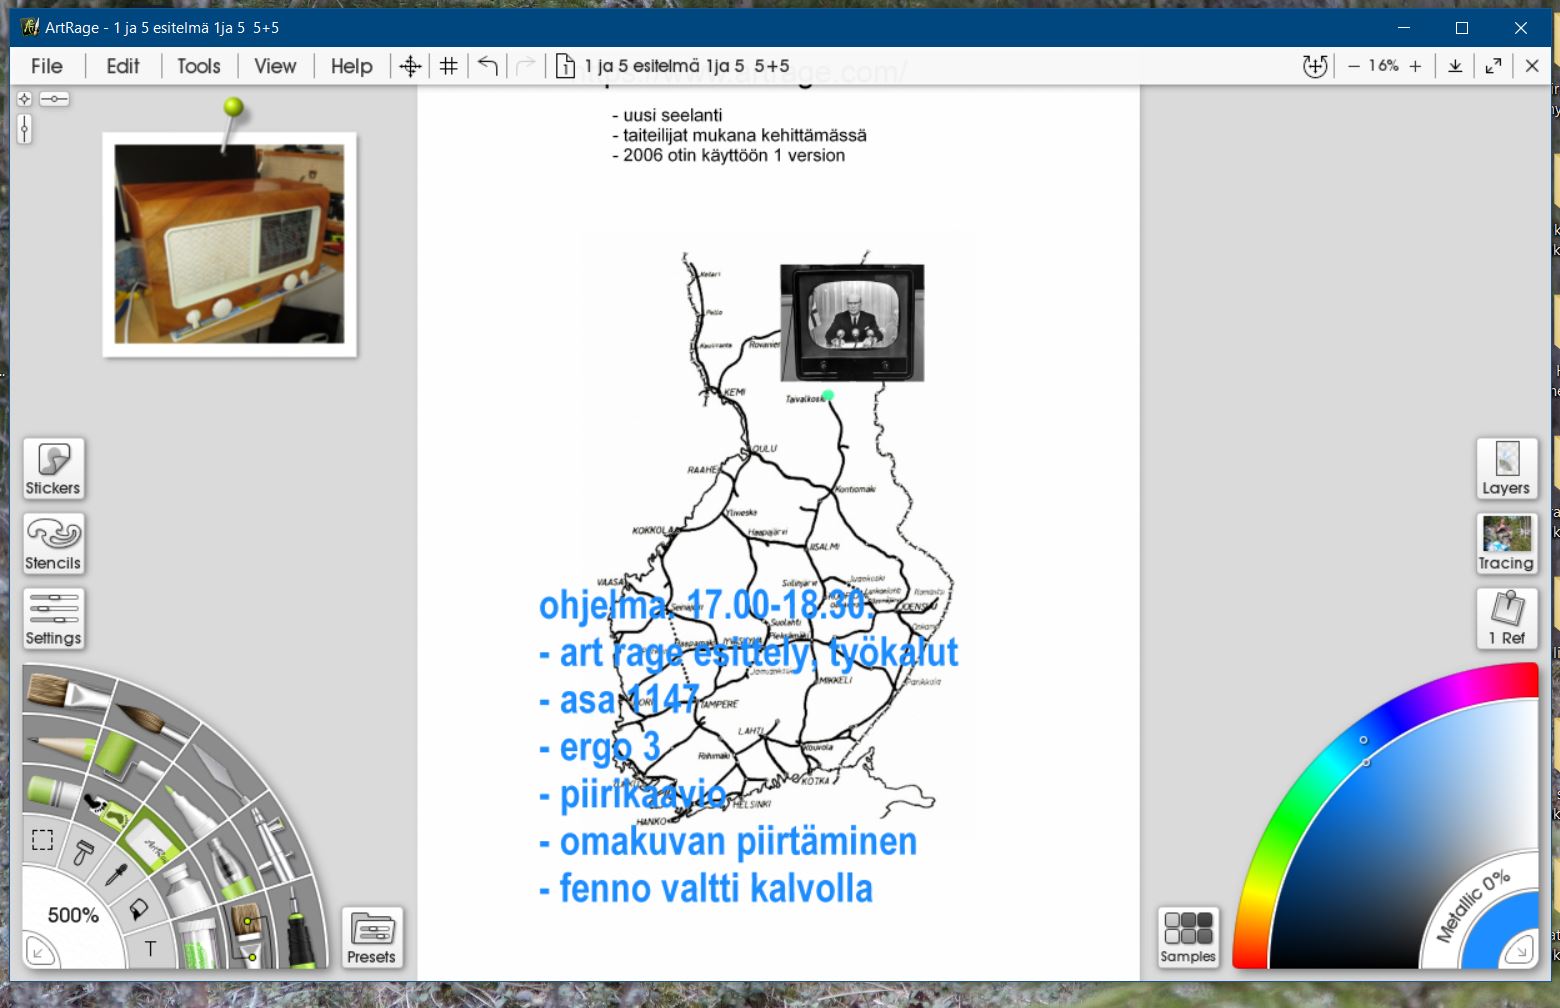Viewport: 1560px width, 1008px height.
Task: Select the paint bucket fill tool
Action: (x=137, y=910)
